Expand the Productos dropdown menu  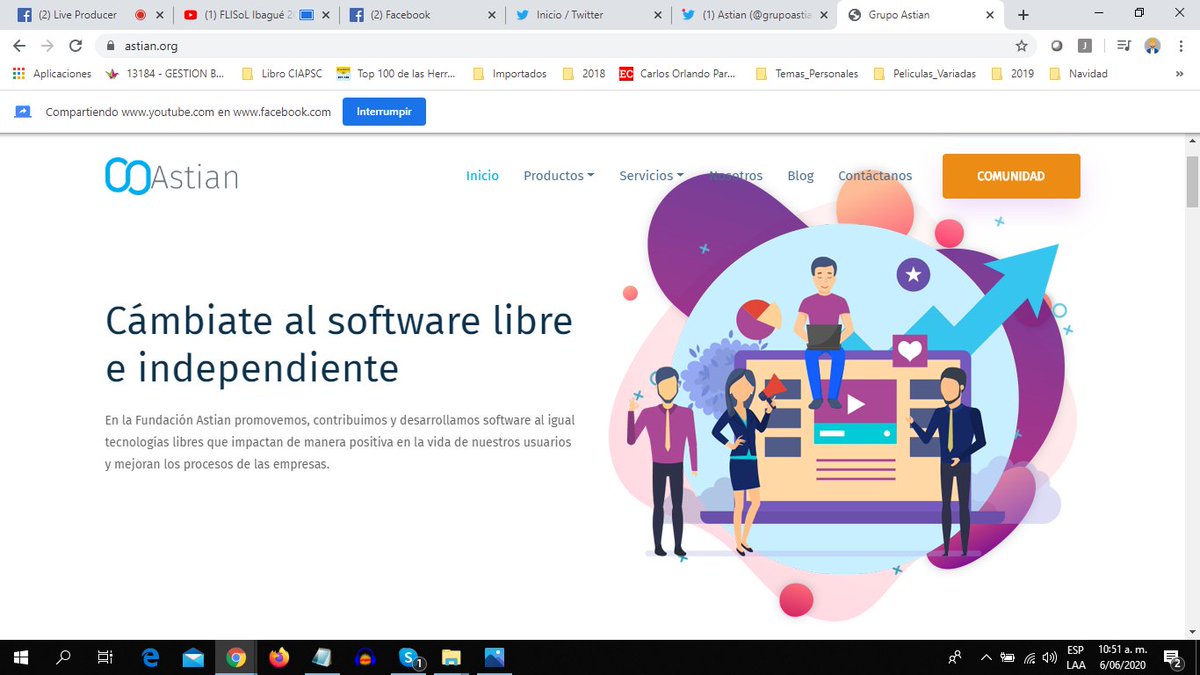[x=559, y=175]
